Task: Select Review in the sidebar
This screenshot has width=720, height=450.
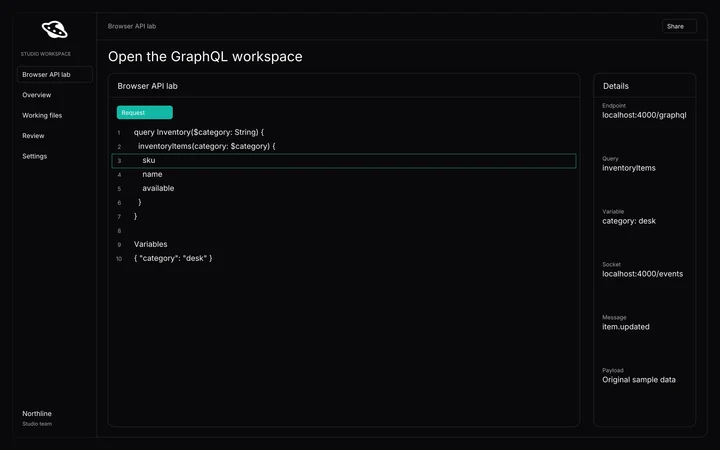Action: pos(33,136)
